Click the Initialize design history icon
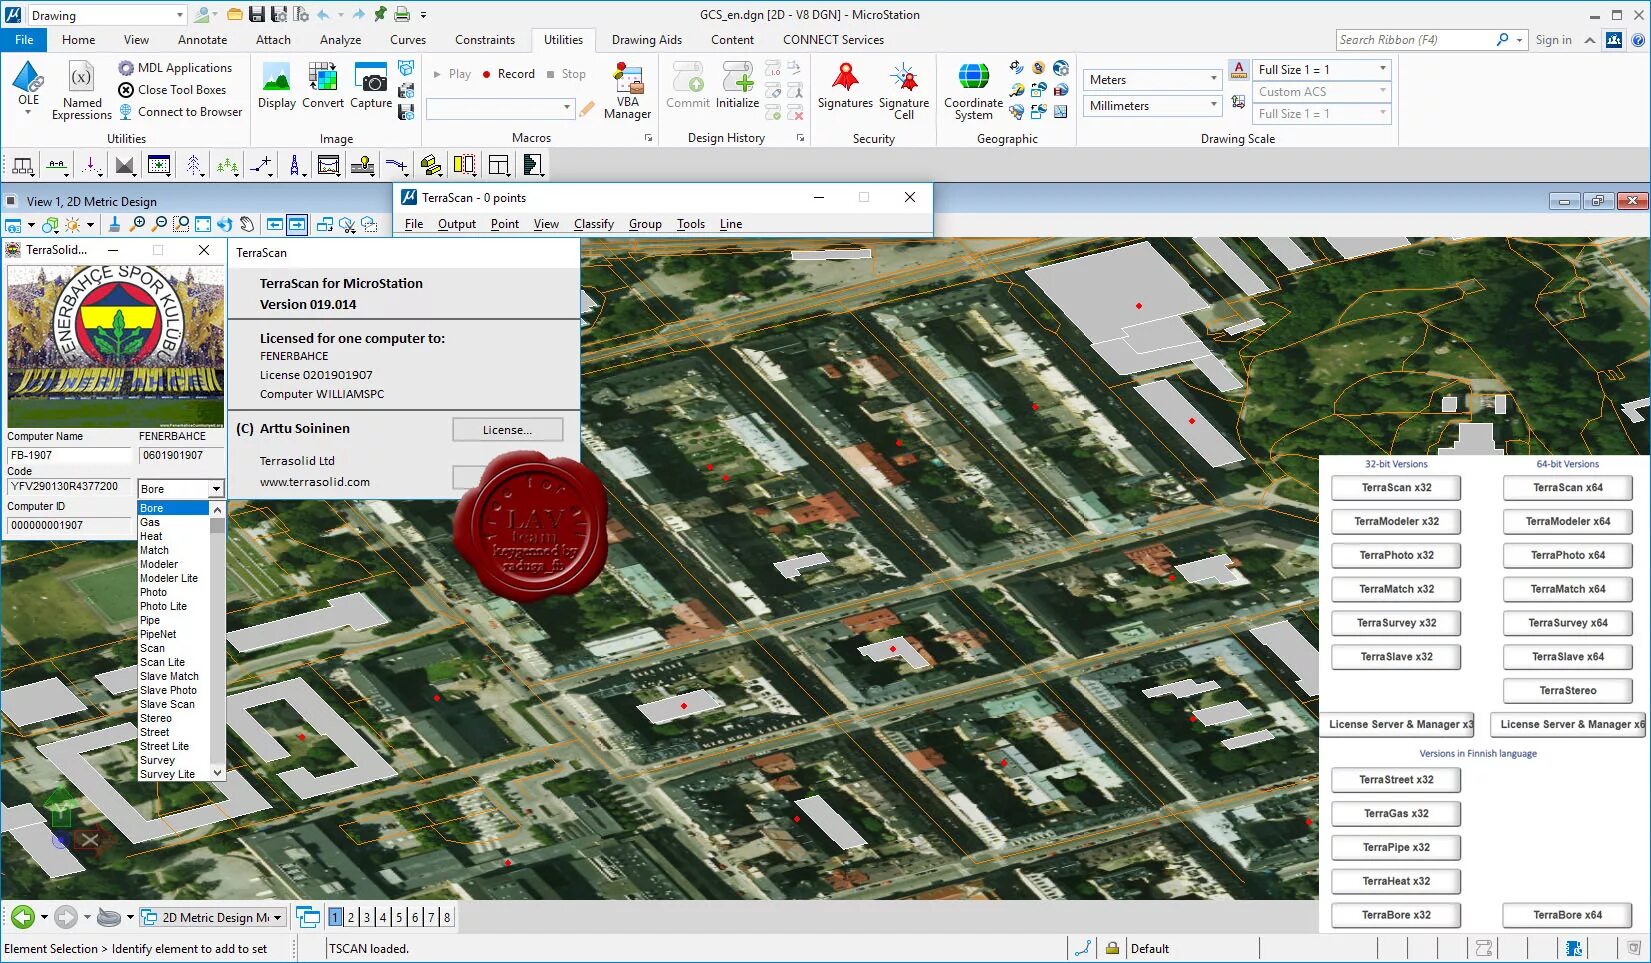 click(x=737, y=85)
